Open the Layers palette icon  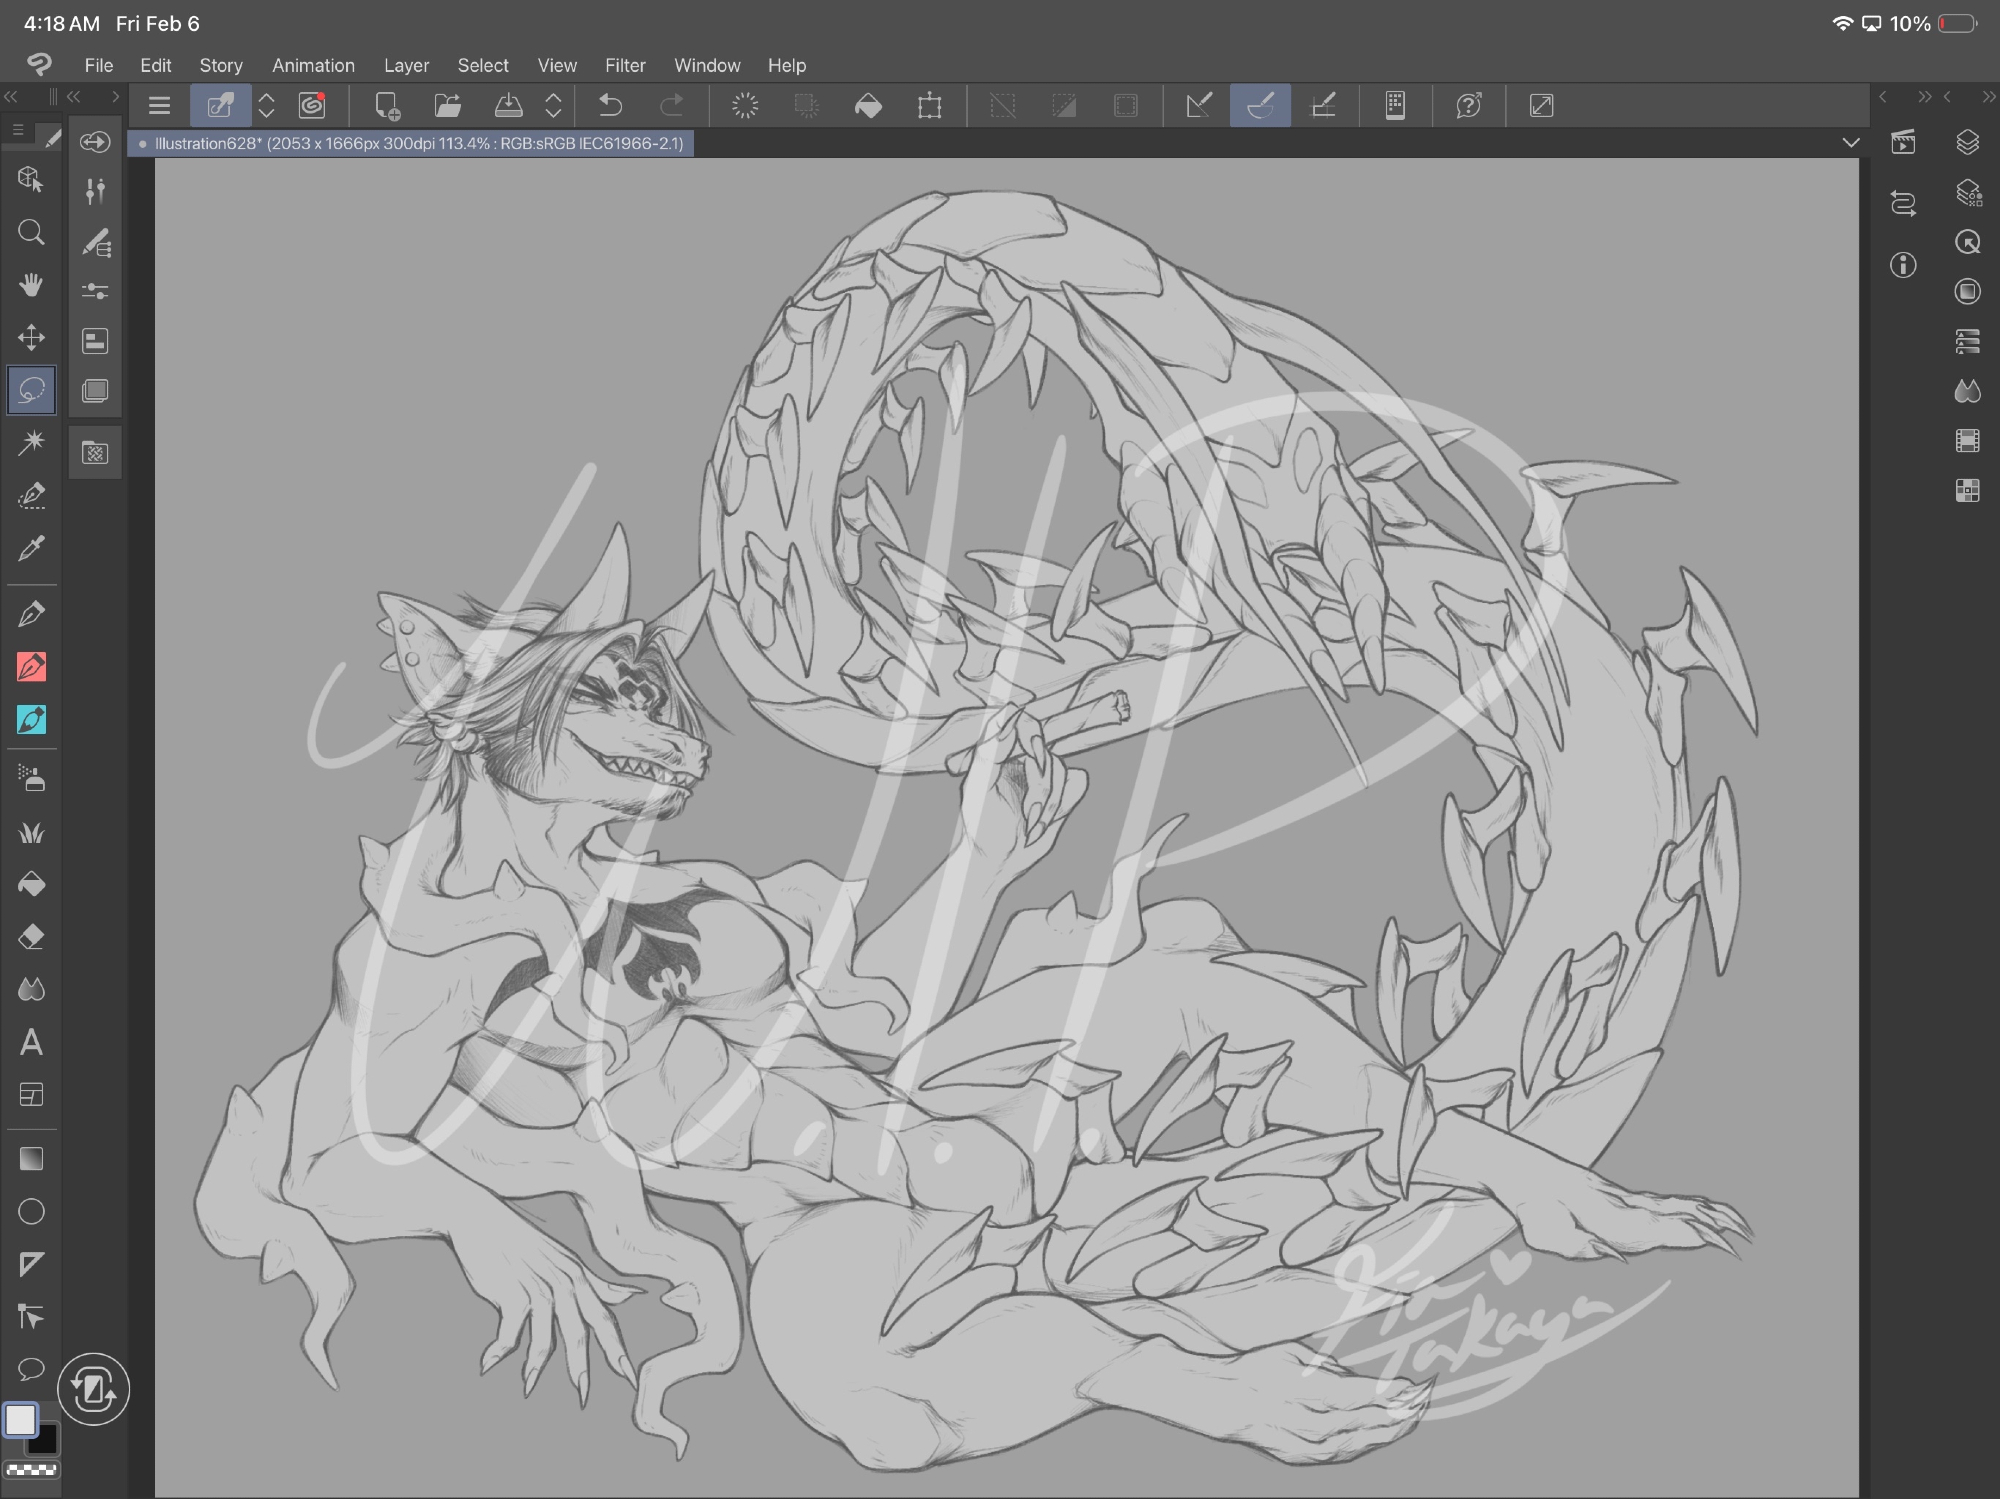point(1967,143)
